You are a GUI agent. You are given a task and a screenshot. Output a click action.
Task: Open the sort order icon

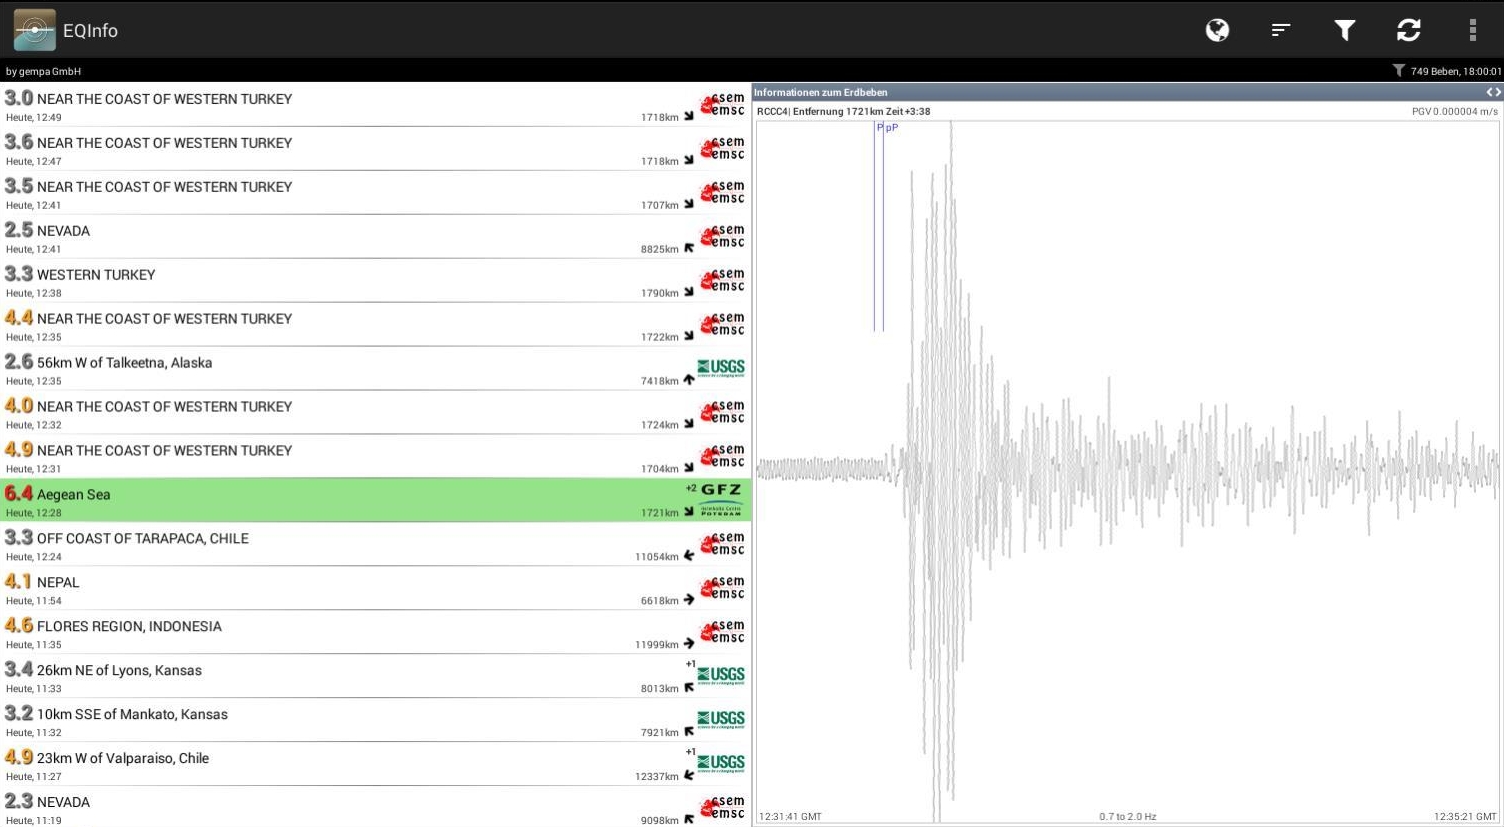(1281, 30)
